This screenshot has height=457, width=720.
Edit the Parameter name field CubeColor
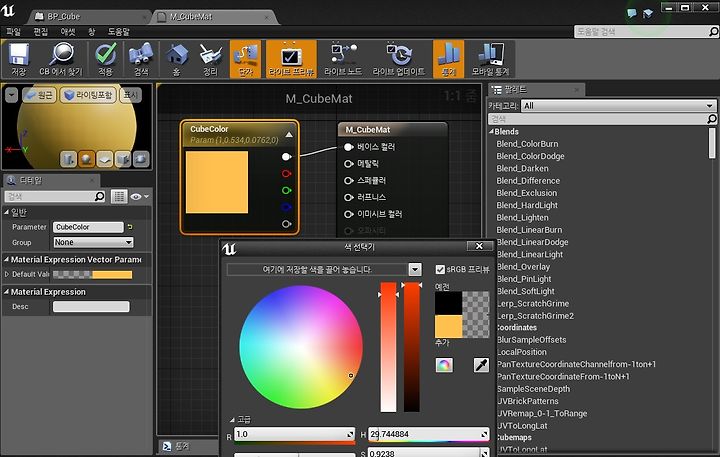pyautogui.click(x=88, y=227)
